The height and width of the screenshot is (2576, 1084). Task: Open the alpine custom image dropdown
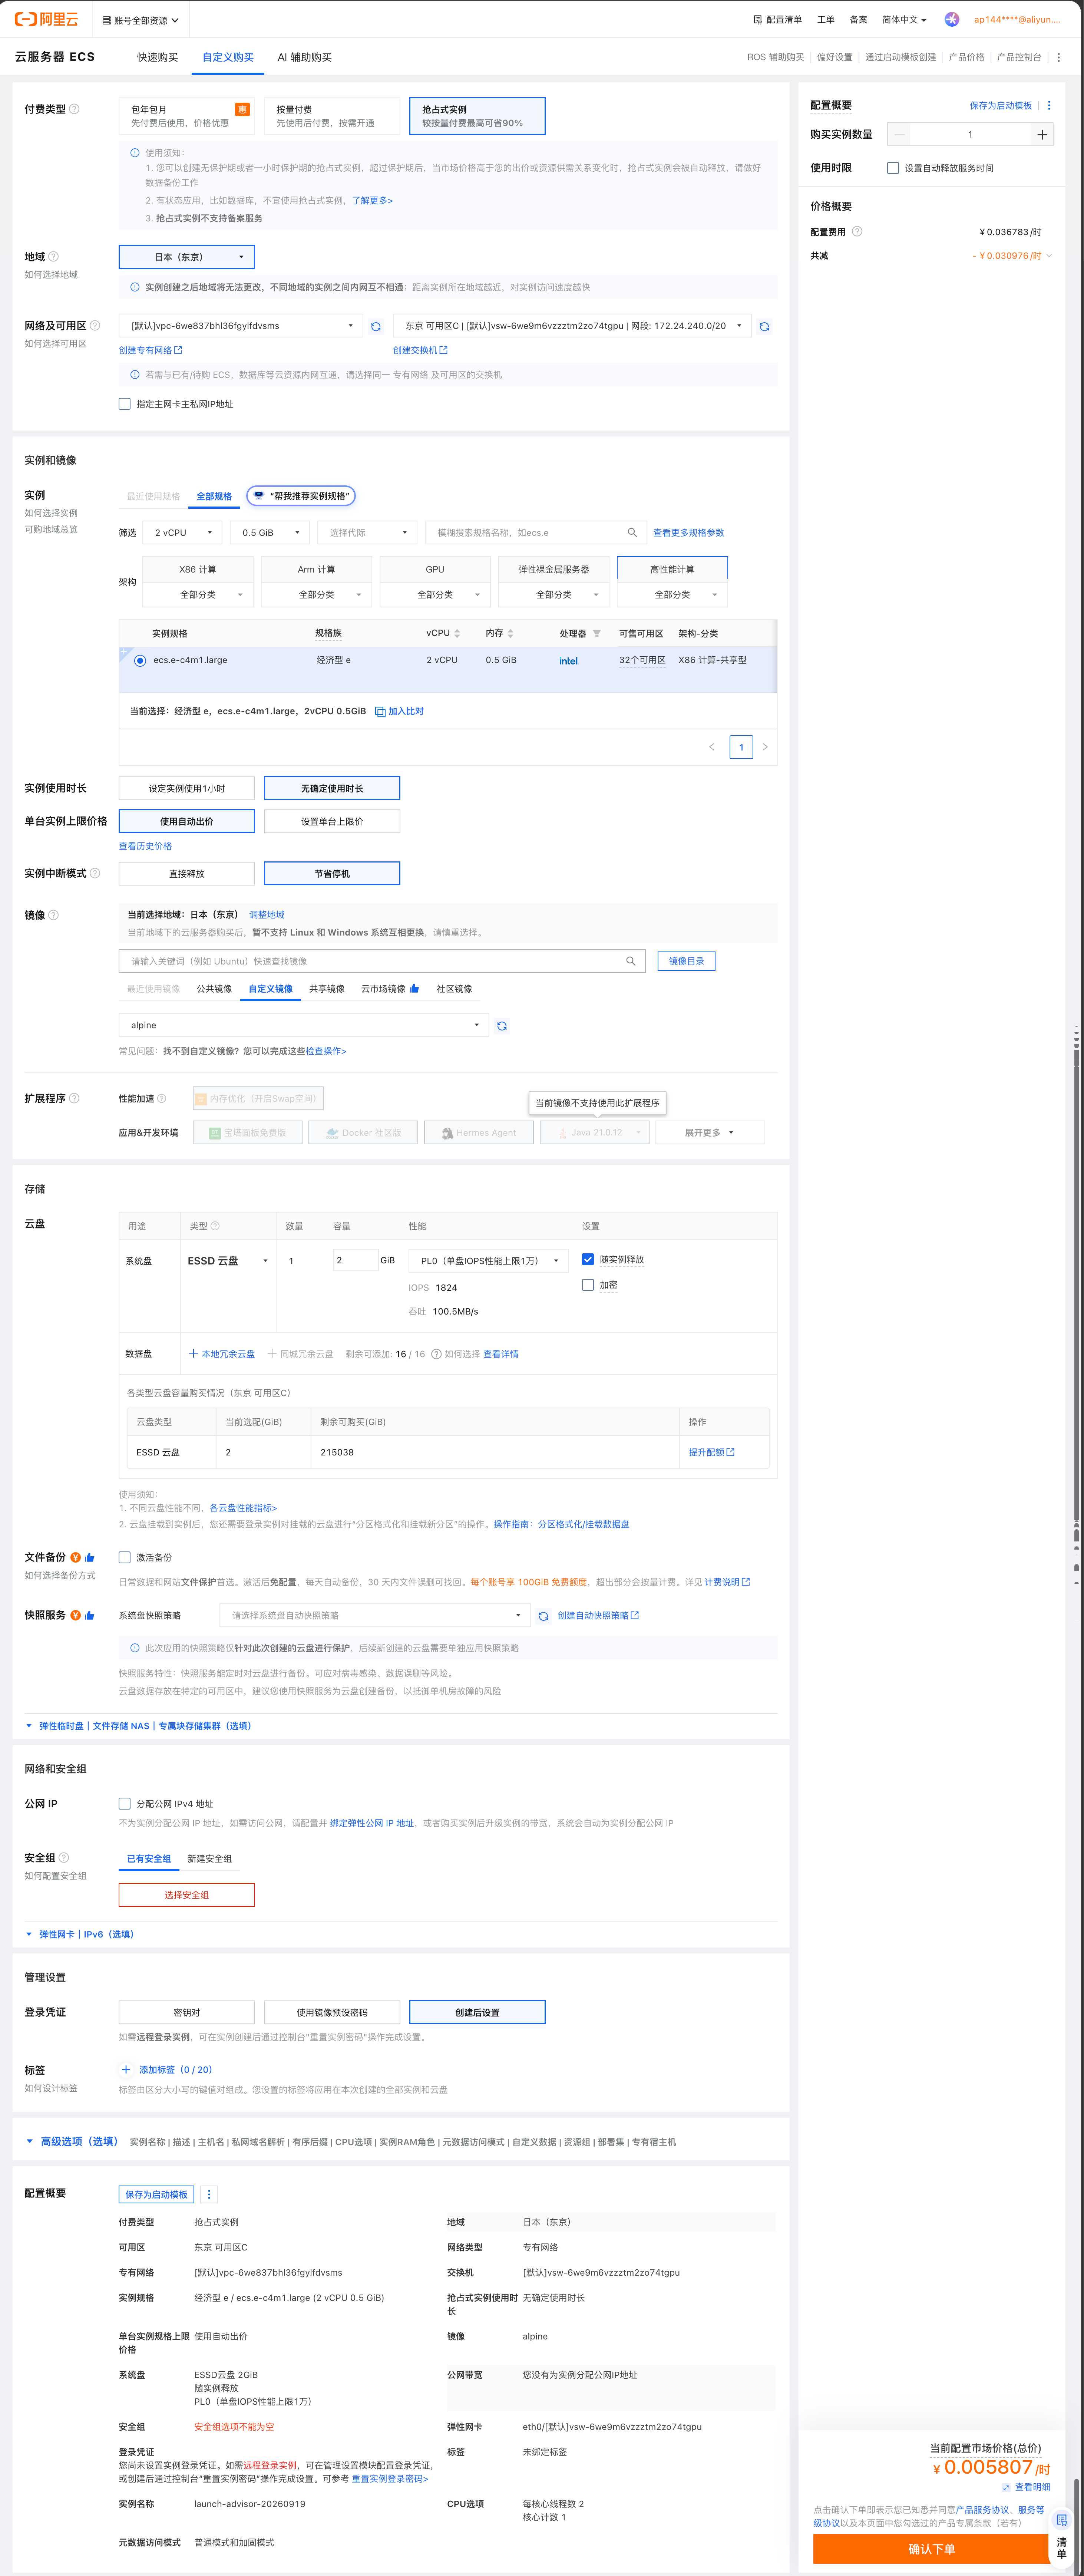(304, 1025)
